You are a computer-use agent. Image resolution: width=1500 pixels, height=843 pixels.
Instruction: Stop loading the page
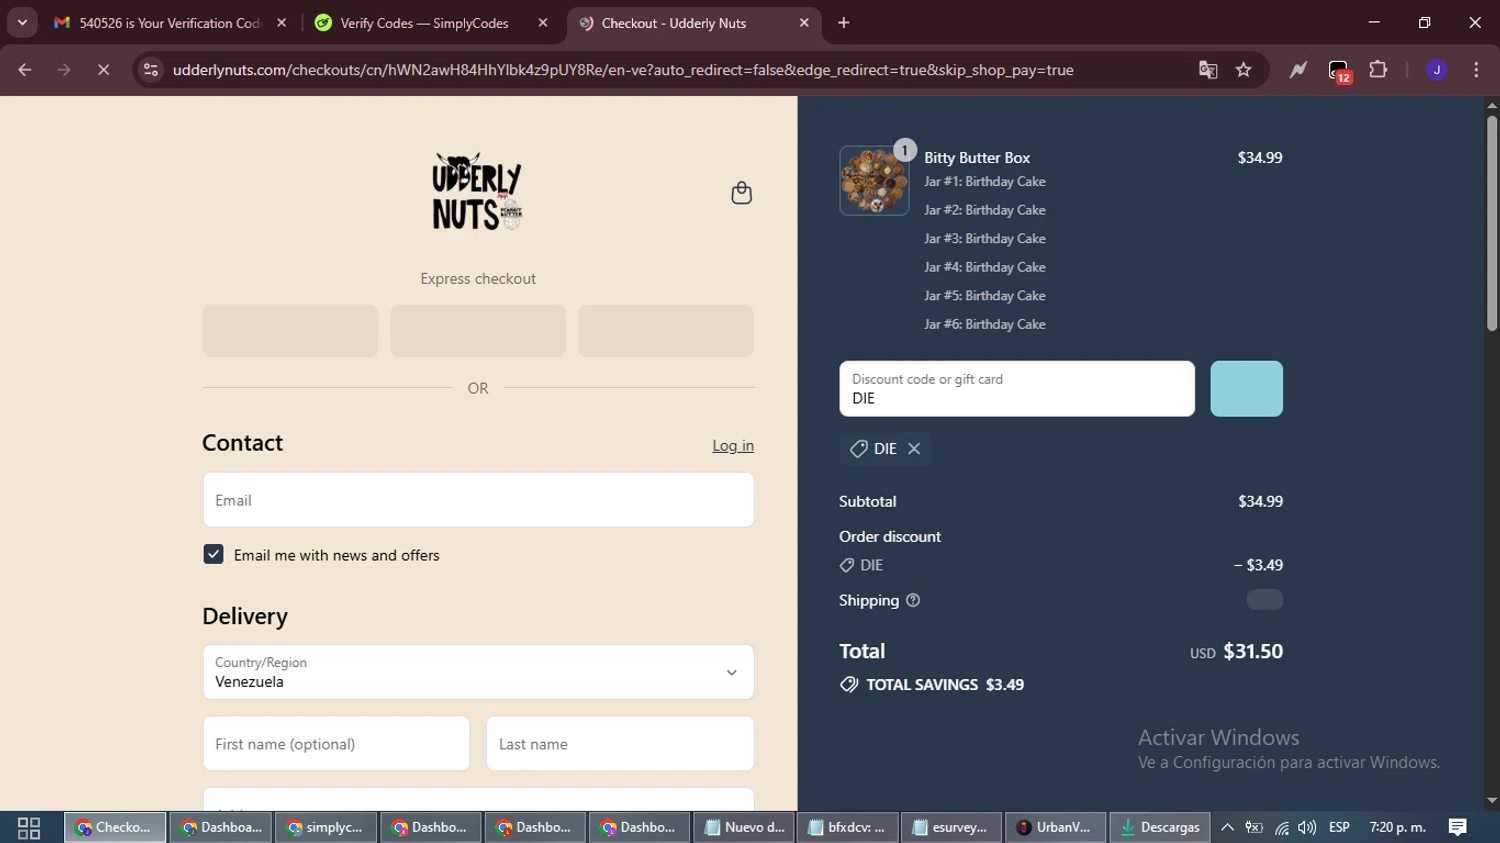103,70
